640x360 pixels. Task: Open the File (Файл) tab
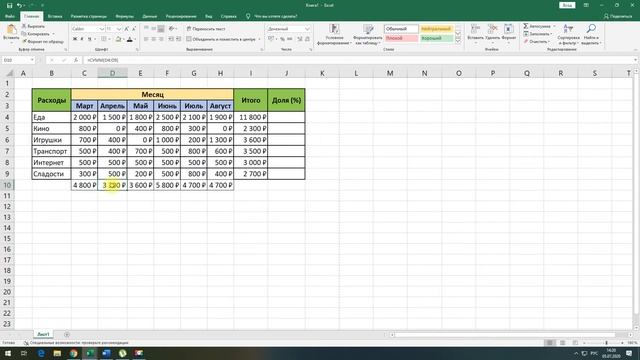(x=10, y=16)
